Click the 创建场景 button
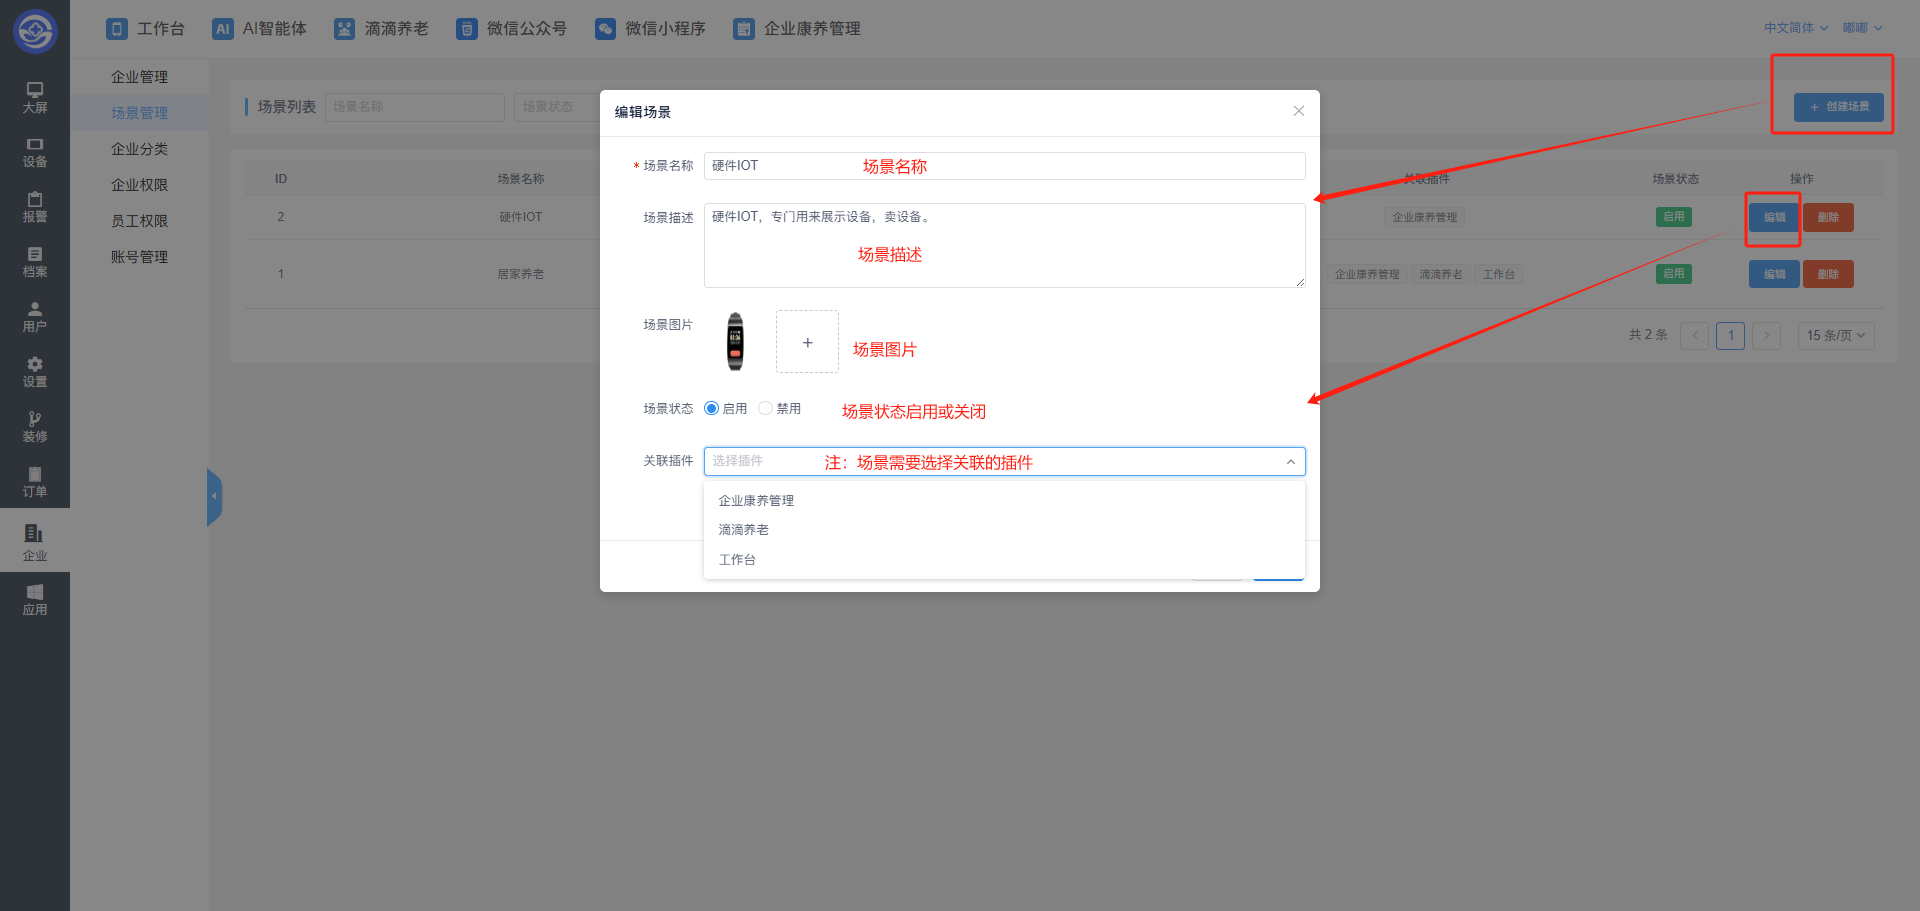Viewport: 1920px width, 911px height. point(1838,107)
